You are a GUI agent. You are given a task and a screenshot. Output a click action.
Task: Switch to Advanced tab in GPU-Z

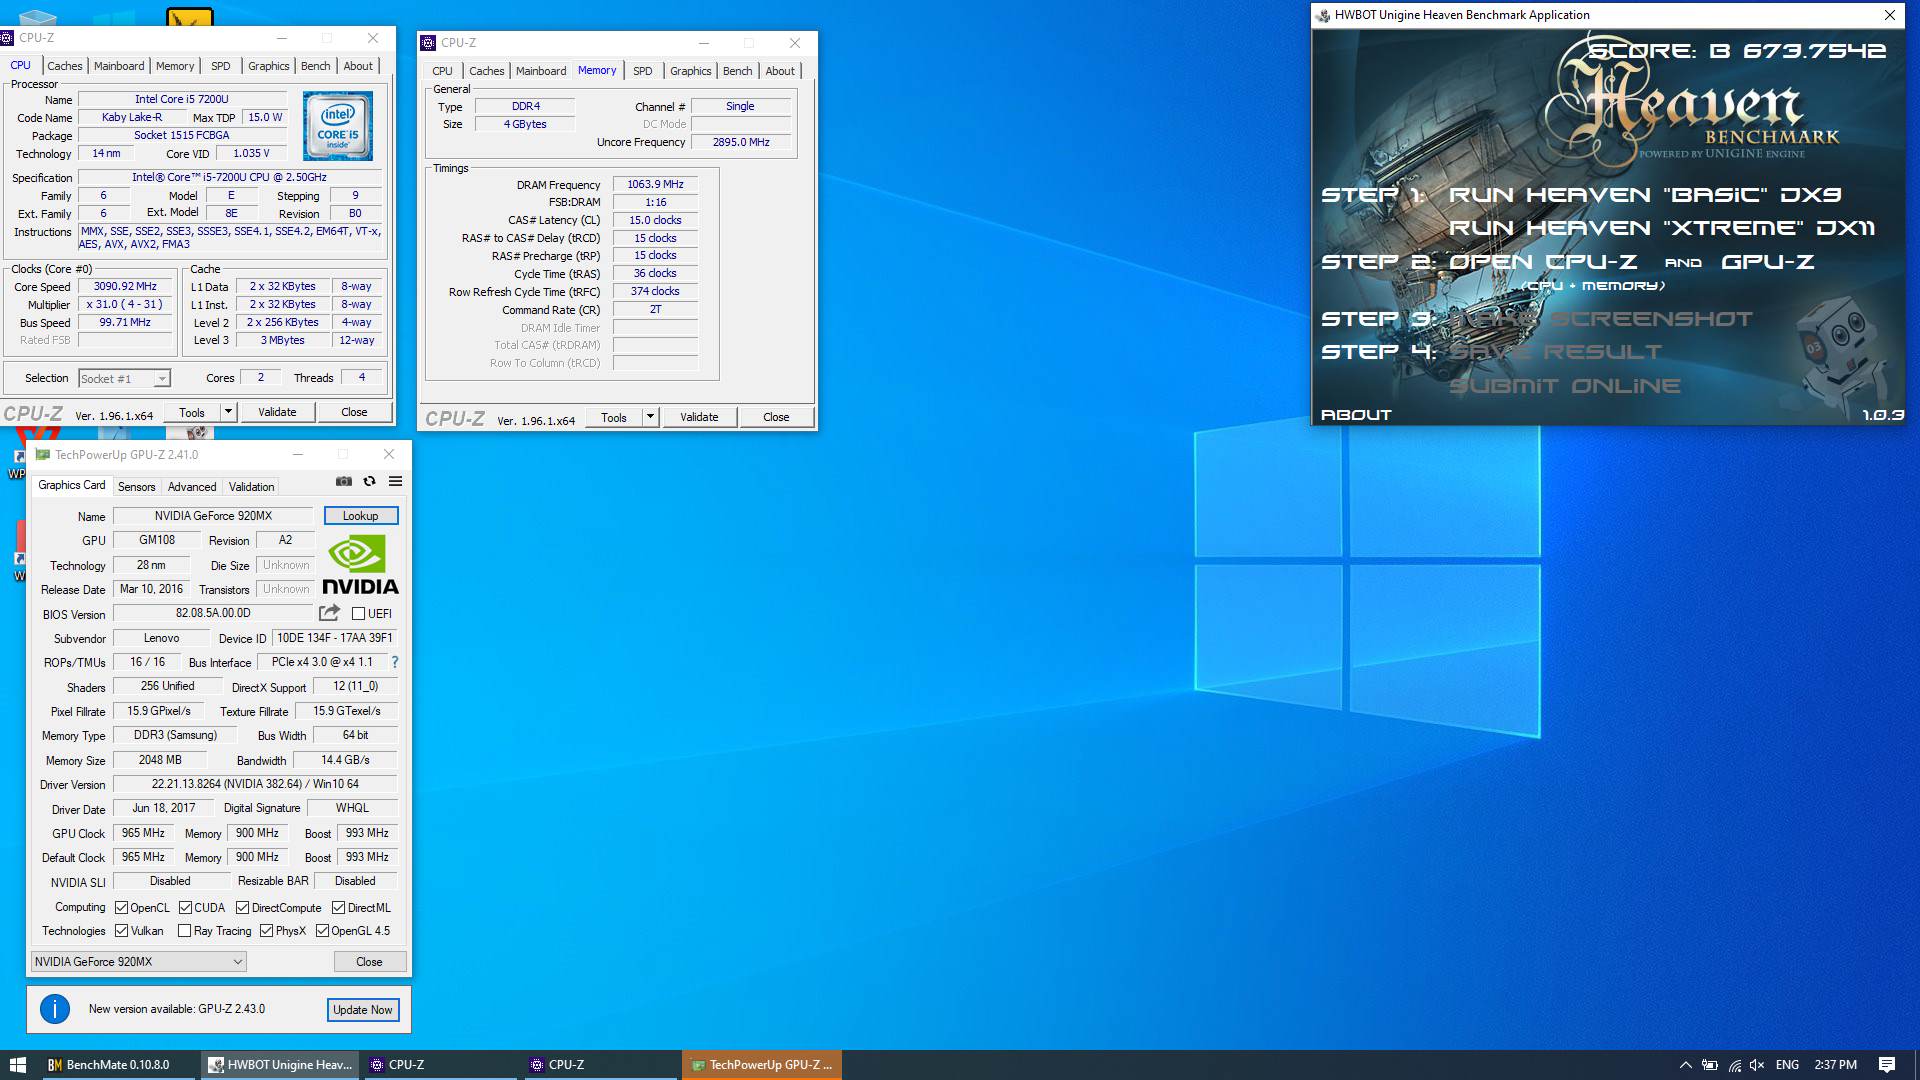point(192,487)
